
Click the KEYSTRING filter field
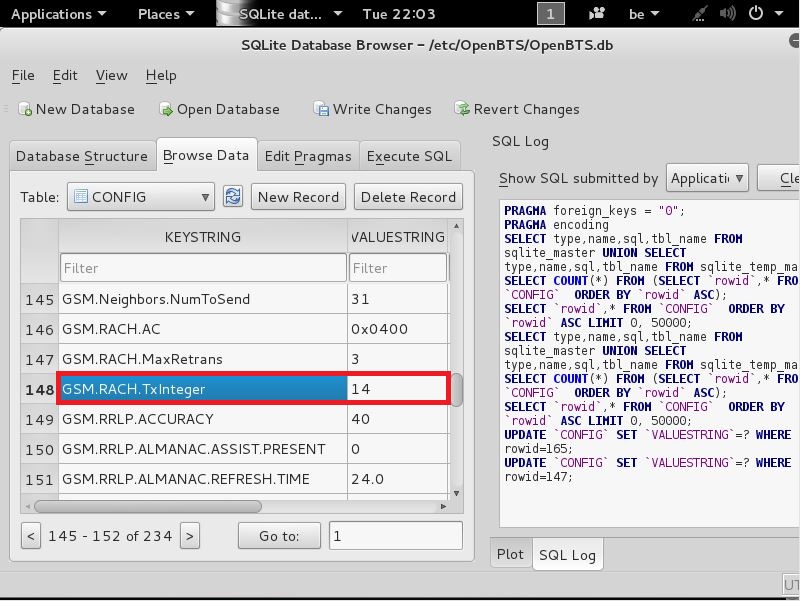coord(203,268)
